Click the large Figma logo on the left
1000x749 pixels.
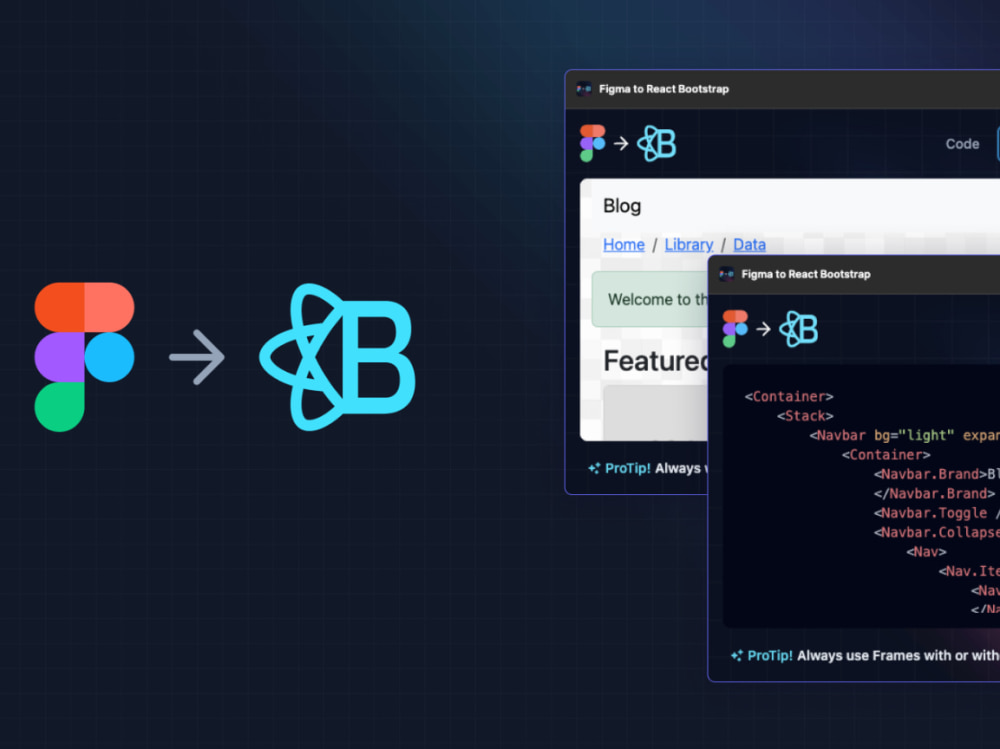click(x=84, y=357)
